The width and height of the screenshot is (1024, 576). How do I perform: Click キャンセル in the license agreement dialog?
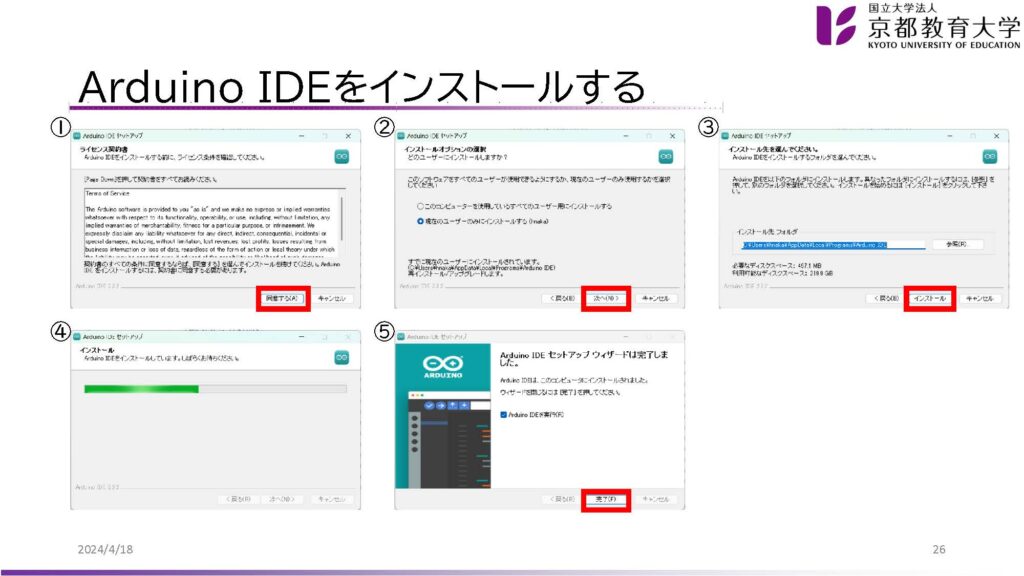(x=332, y=298)
